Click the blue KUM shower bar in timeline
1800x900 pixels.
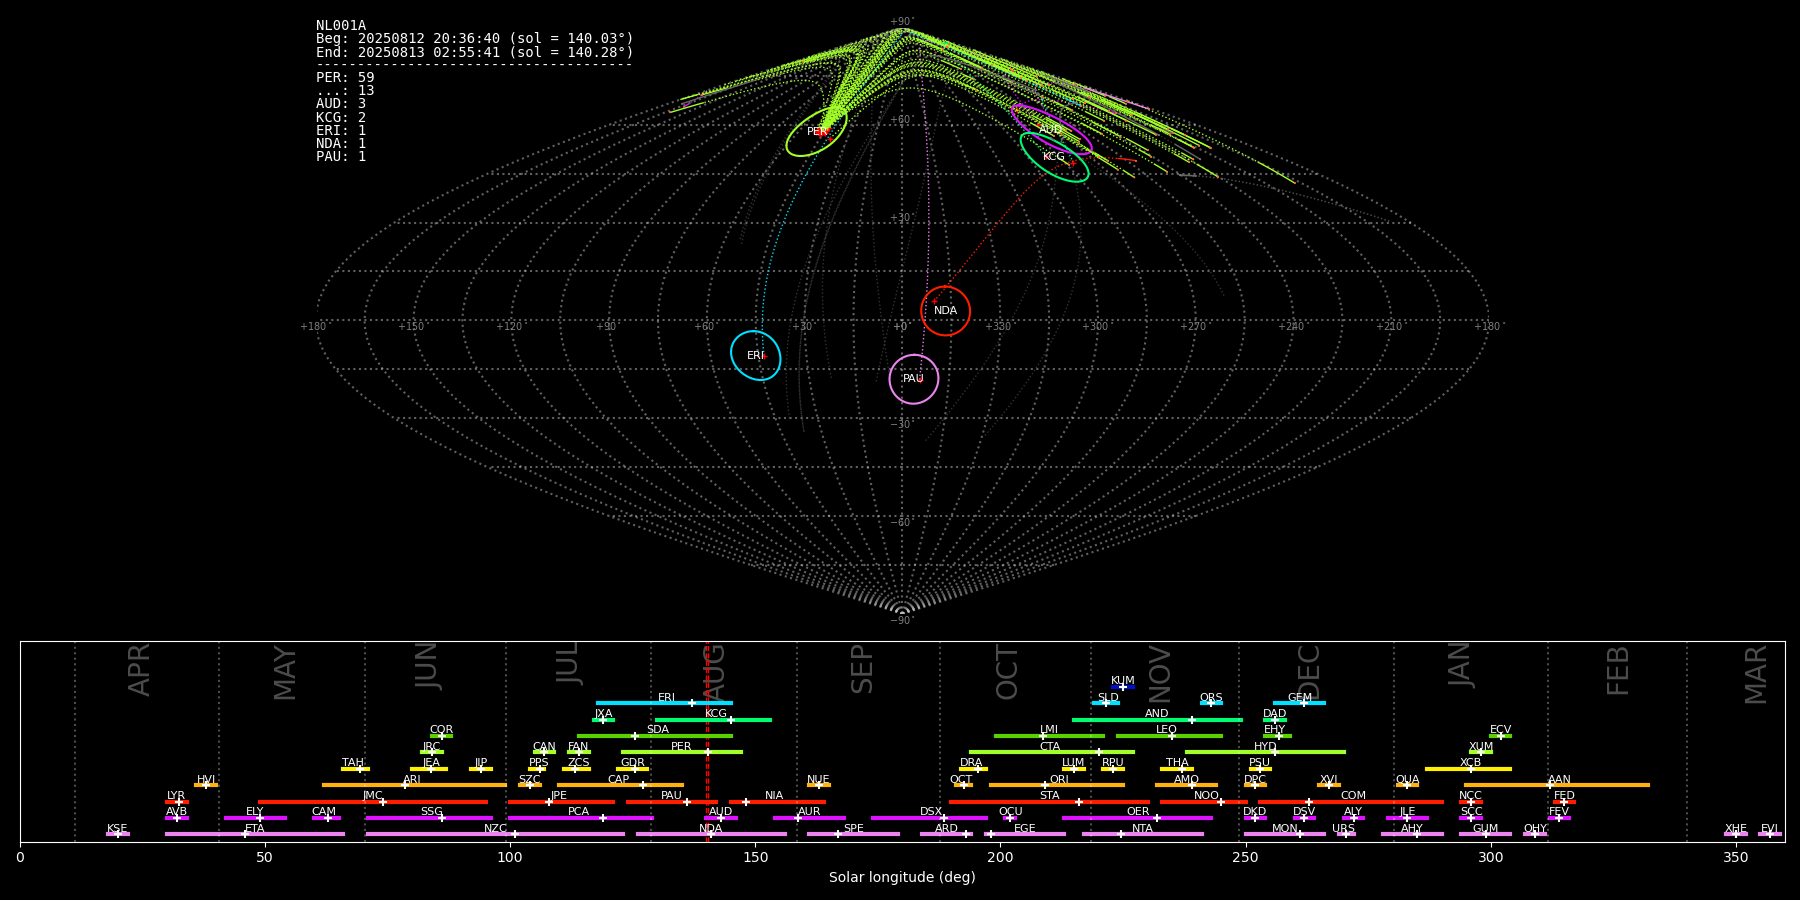(1123, 687)
